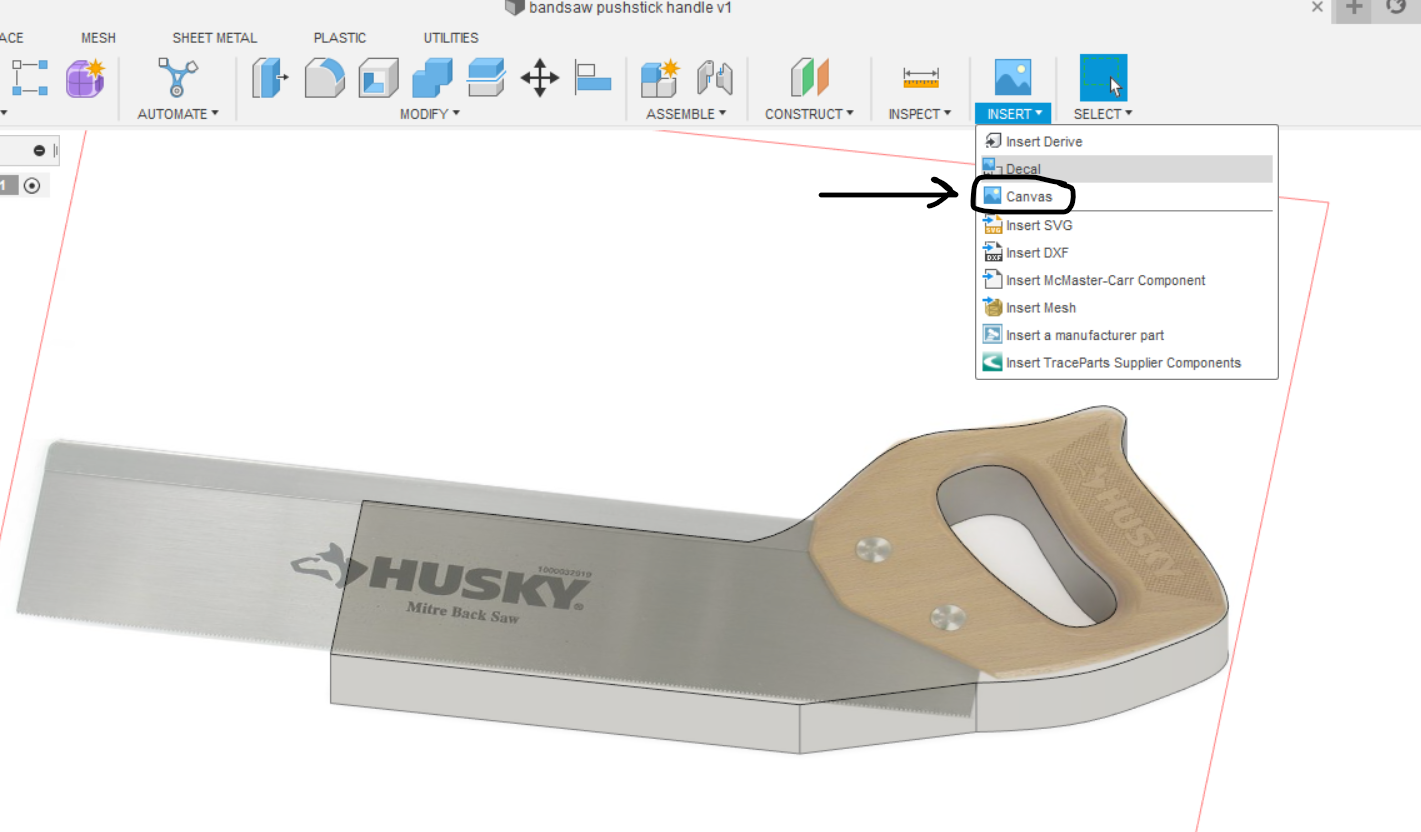Choose Insert Mesh
This screenshot has width=1421, height=832.
1127,308
